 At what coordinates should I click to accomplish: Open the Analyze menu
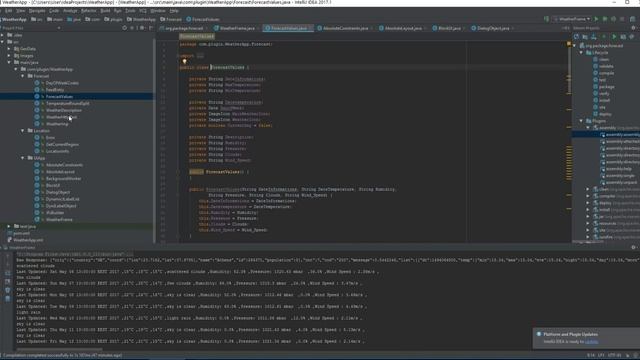(70, 11)
